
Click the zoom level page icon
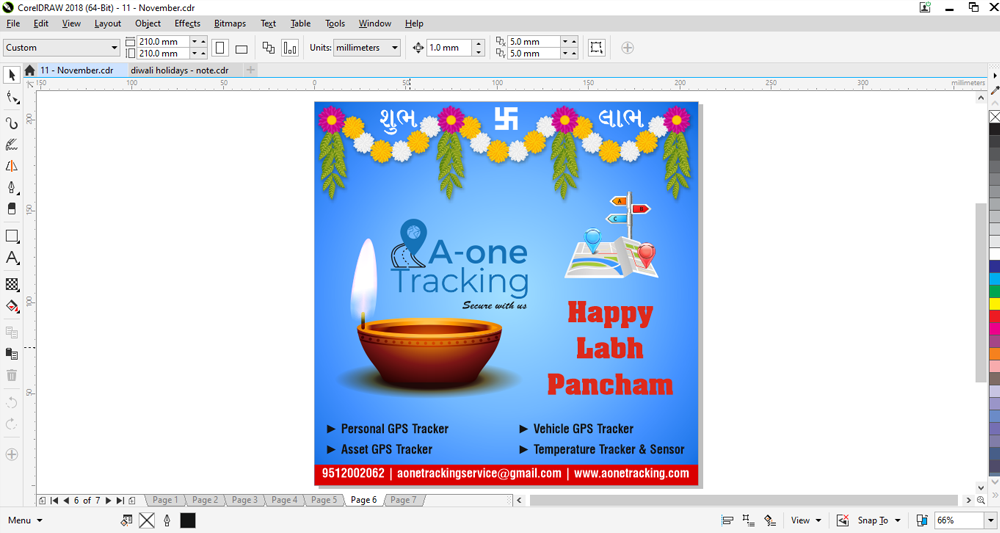click(922, 520)
